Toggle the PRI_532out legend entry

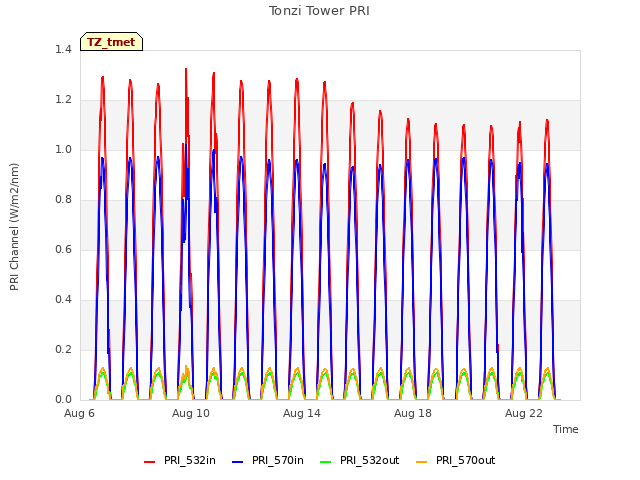[360, 460]
